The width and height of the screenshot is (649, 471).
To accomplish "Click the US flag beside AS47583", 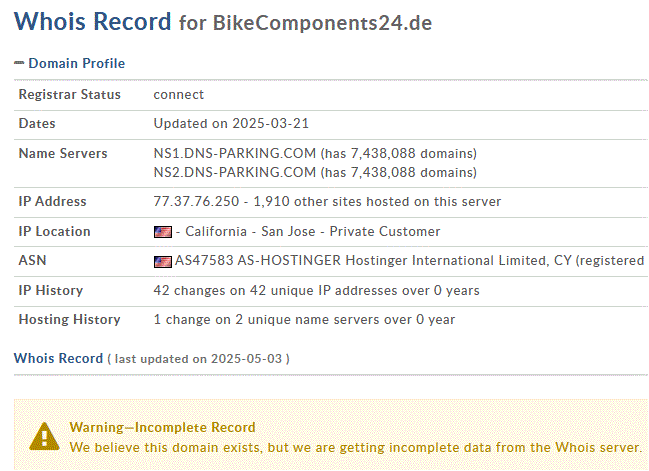I will 163,262.
